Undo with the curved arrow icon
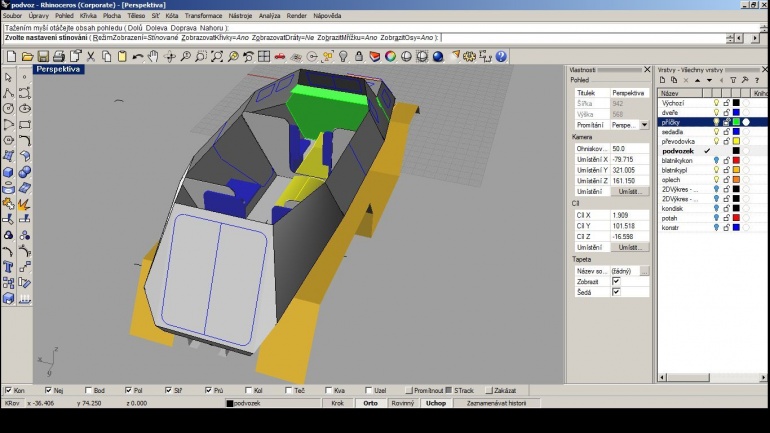 (138, 56)
